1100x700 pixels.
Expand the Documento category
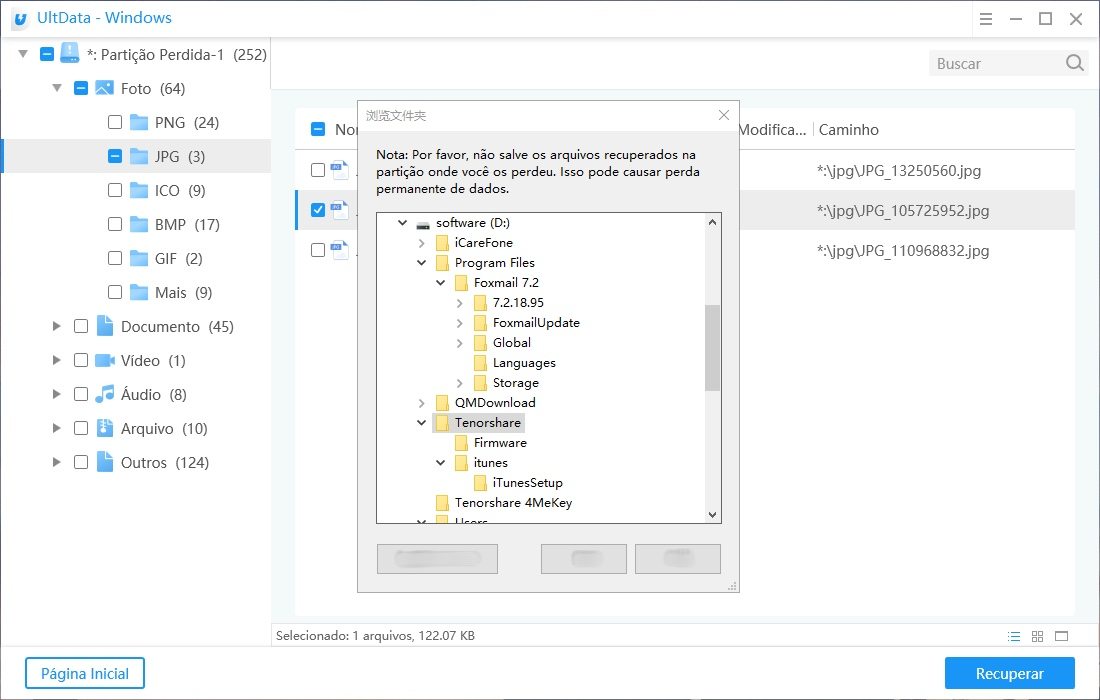(x=57, y=326)
